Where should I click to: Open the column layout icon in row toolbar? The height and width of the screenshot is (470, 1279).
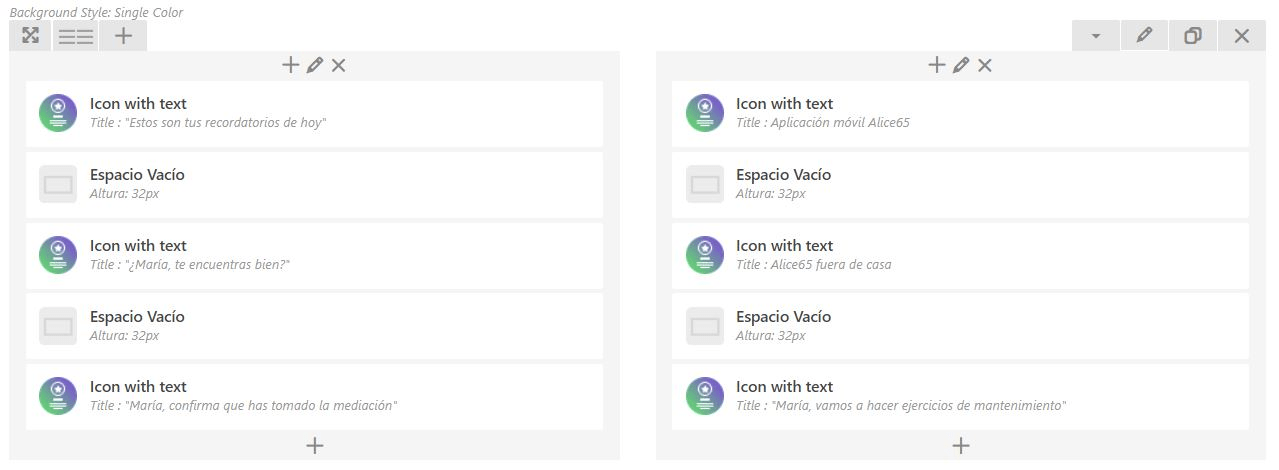[76, 36]
